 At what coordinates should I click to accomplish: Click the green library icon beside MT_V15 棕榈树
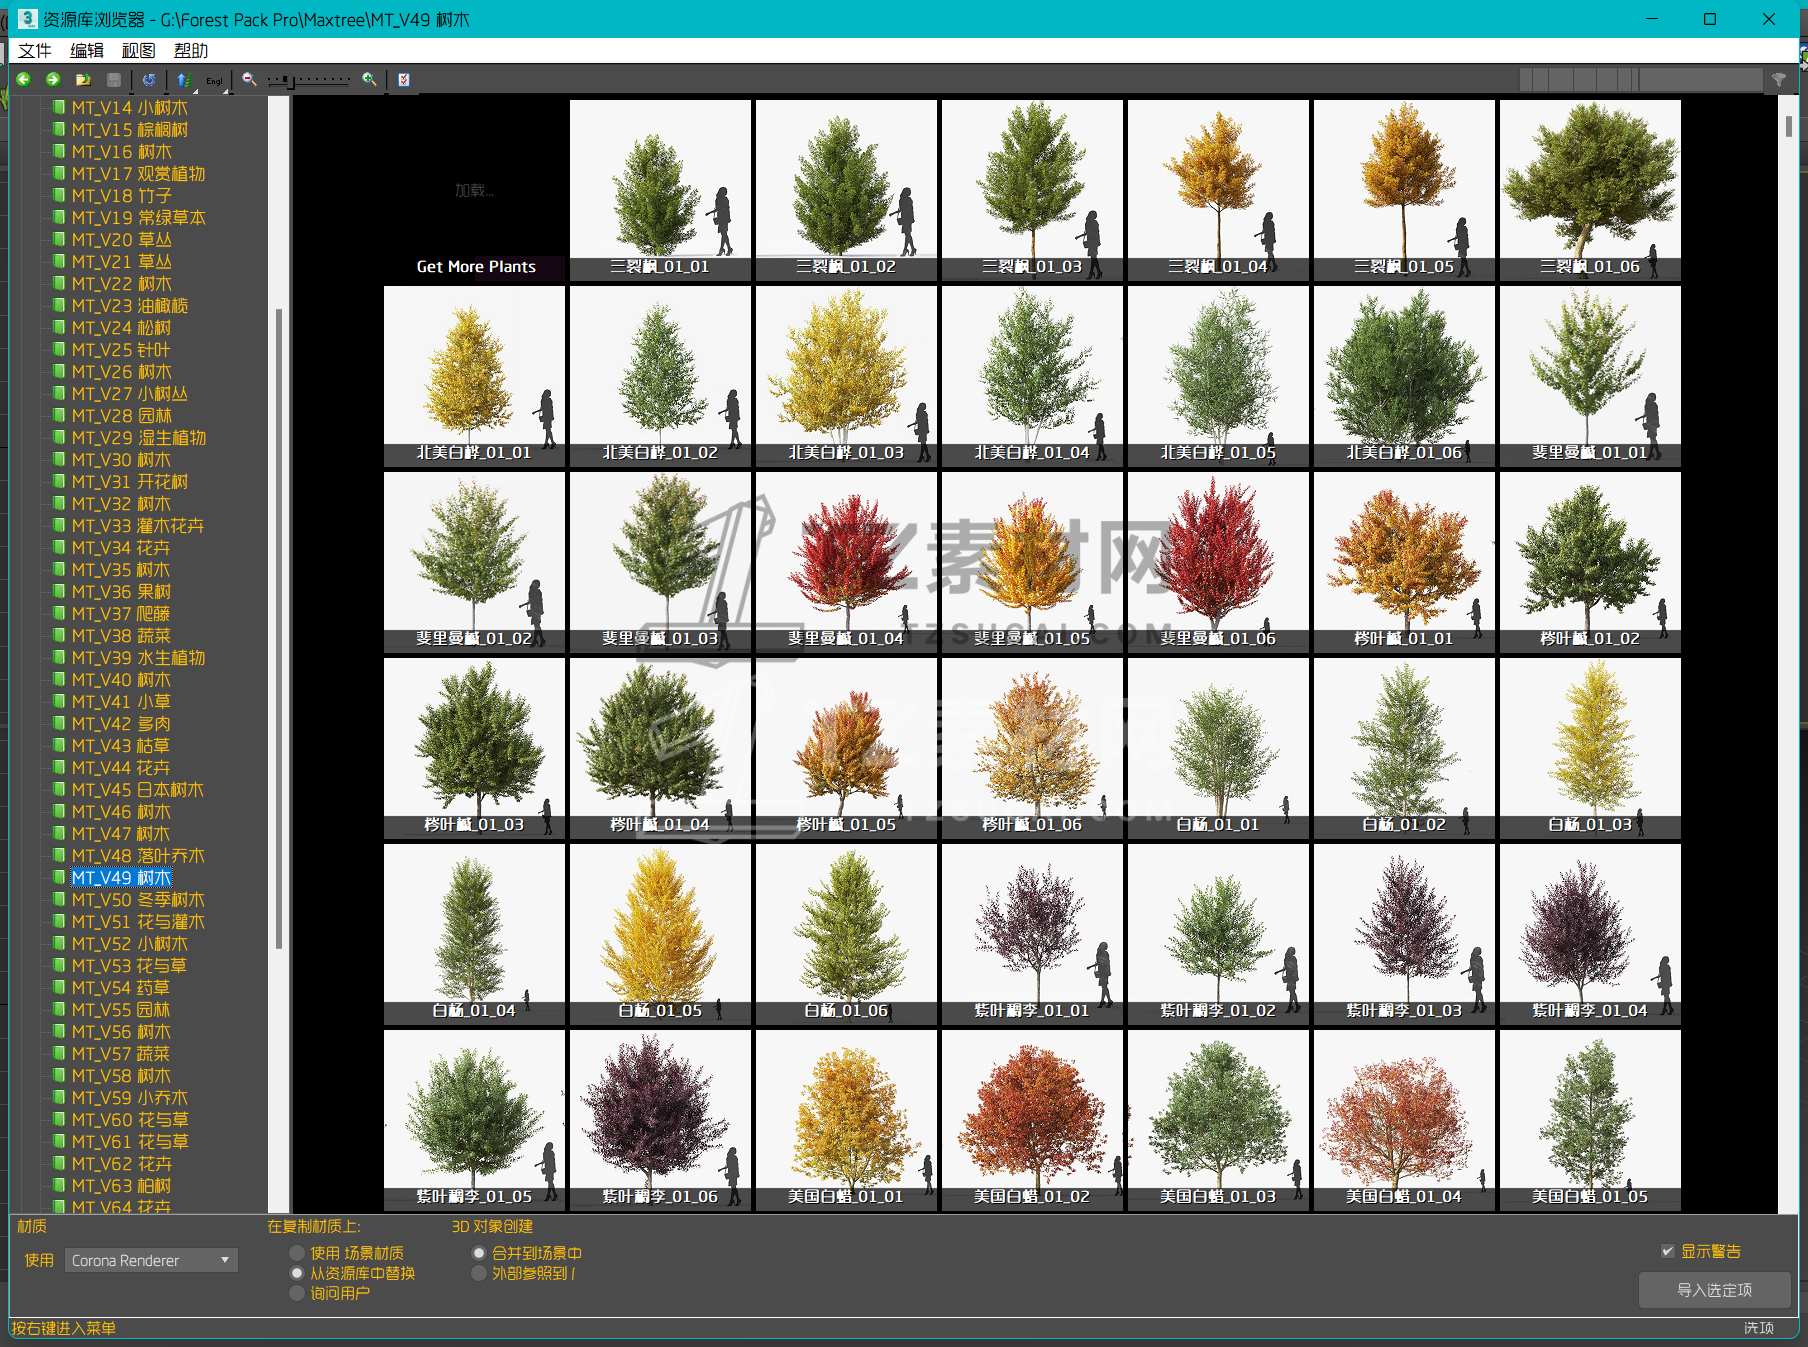coord(59,129)
